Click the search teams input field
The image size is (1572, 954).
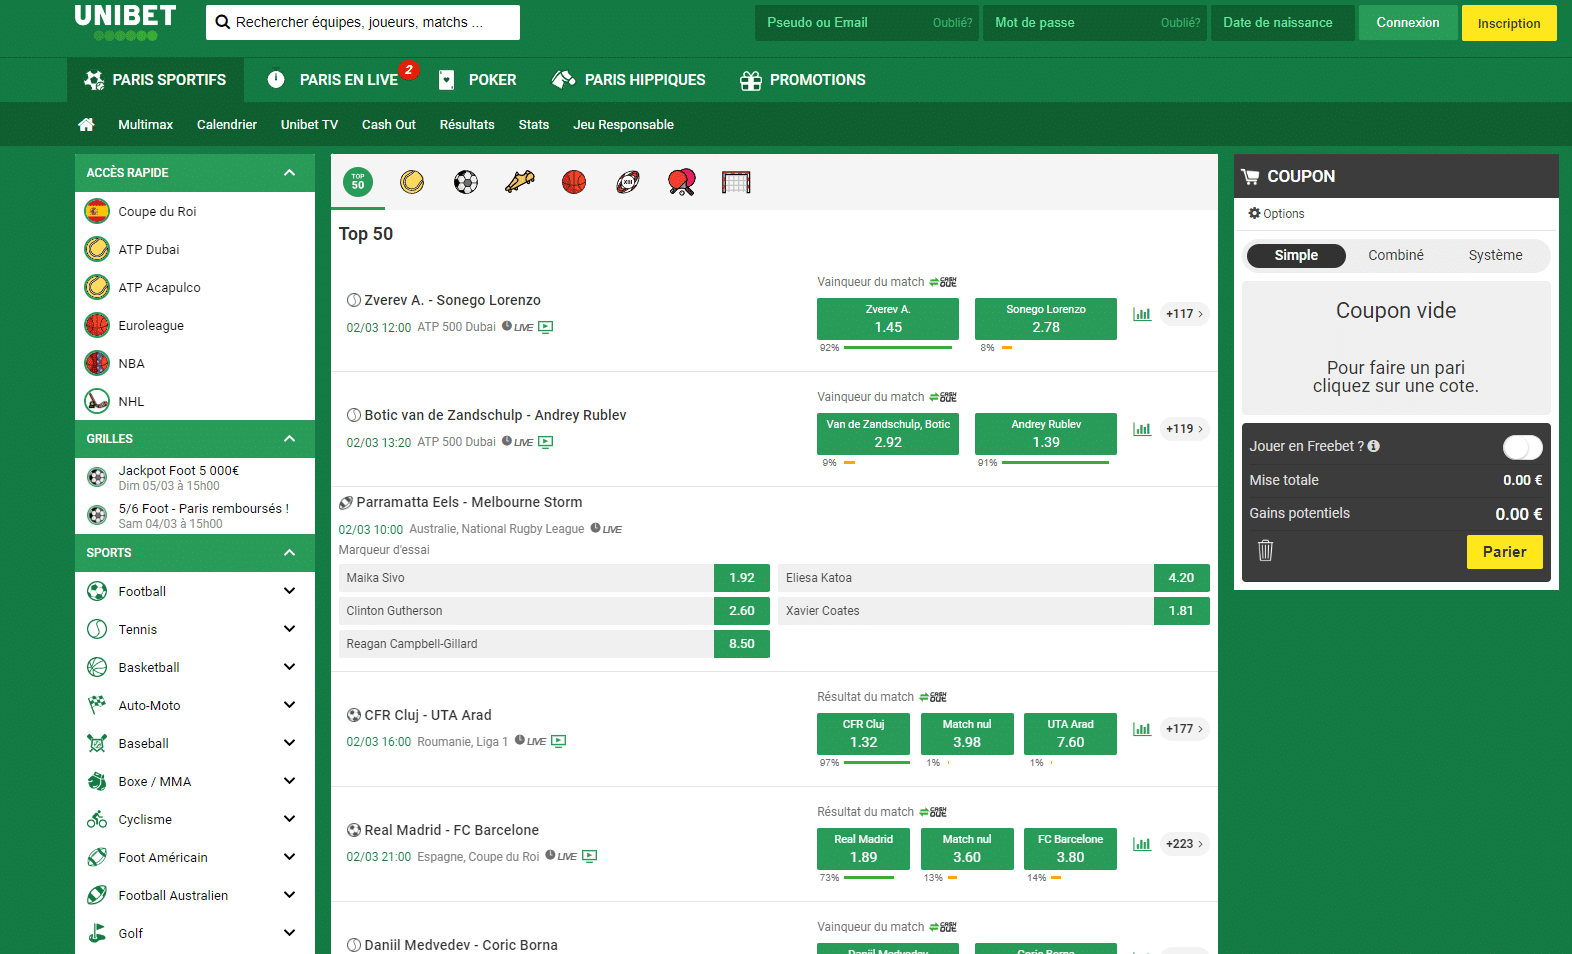coord(363,22)
